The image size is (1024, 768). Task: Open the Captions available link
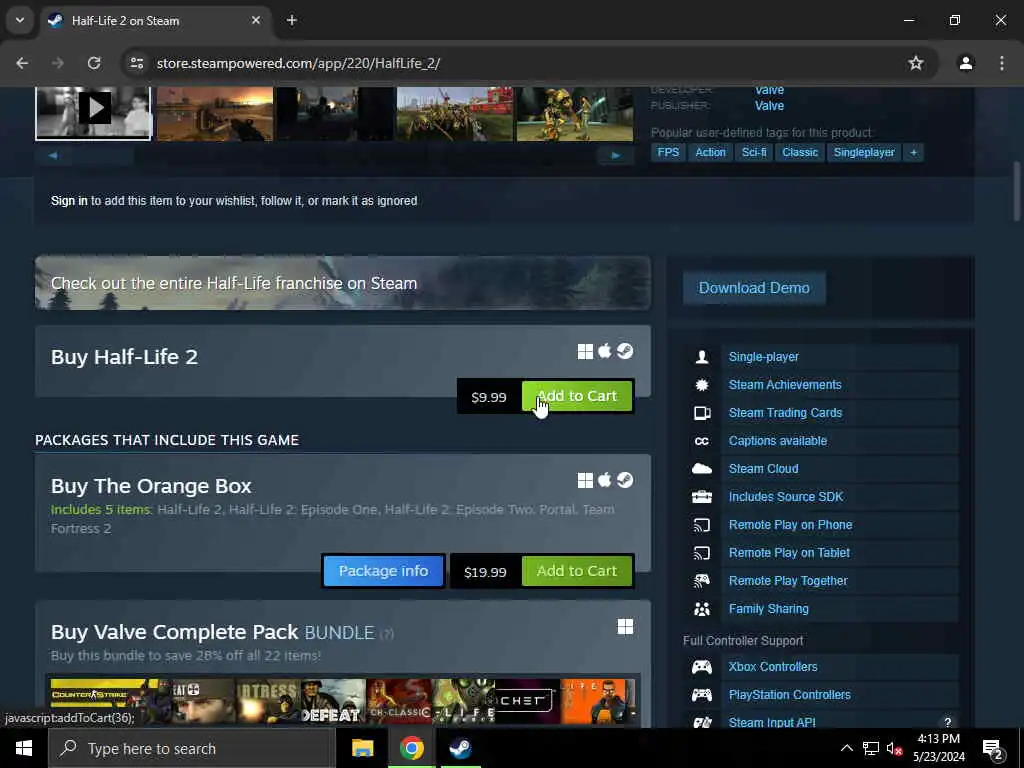(x=778, y=441)
